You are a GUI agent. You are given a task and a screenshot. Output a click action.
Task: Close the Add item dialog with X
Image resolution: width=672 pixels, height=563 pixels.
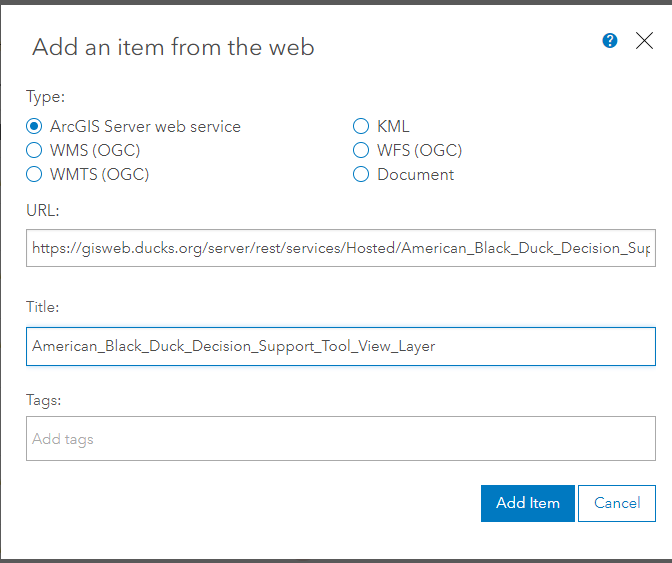click(x=644, y=41)
